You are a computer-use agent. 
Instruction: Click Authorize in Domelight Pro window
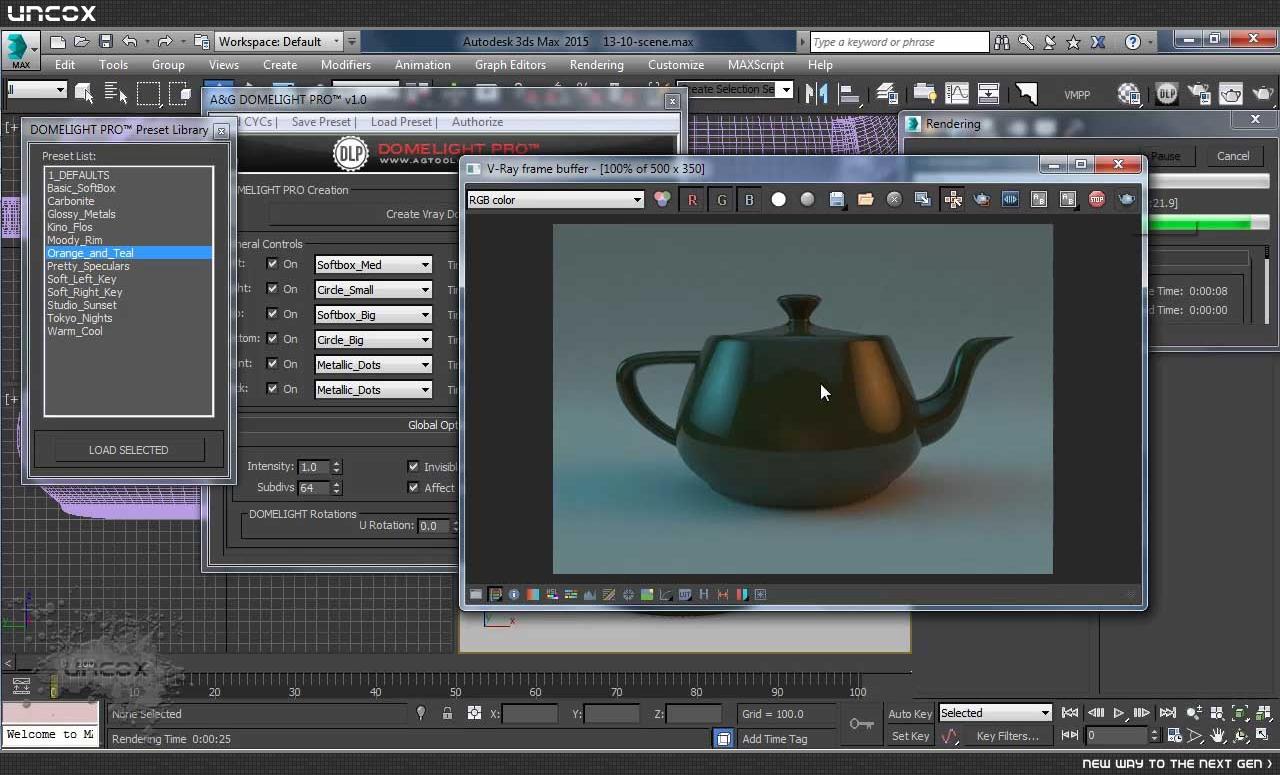[478, 122]
